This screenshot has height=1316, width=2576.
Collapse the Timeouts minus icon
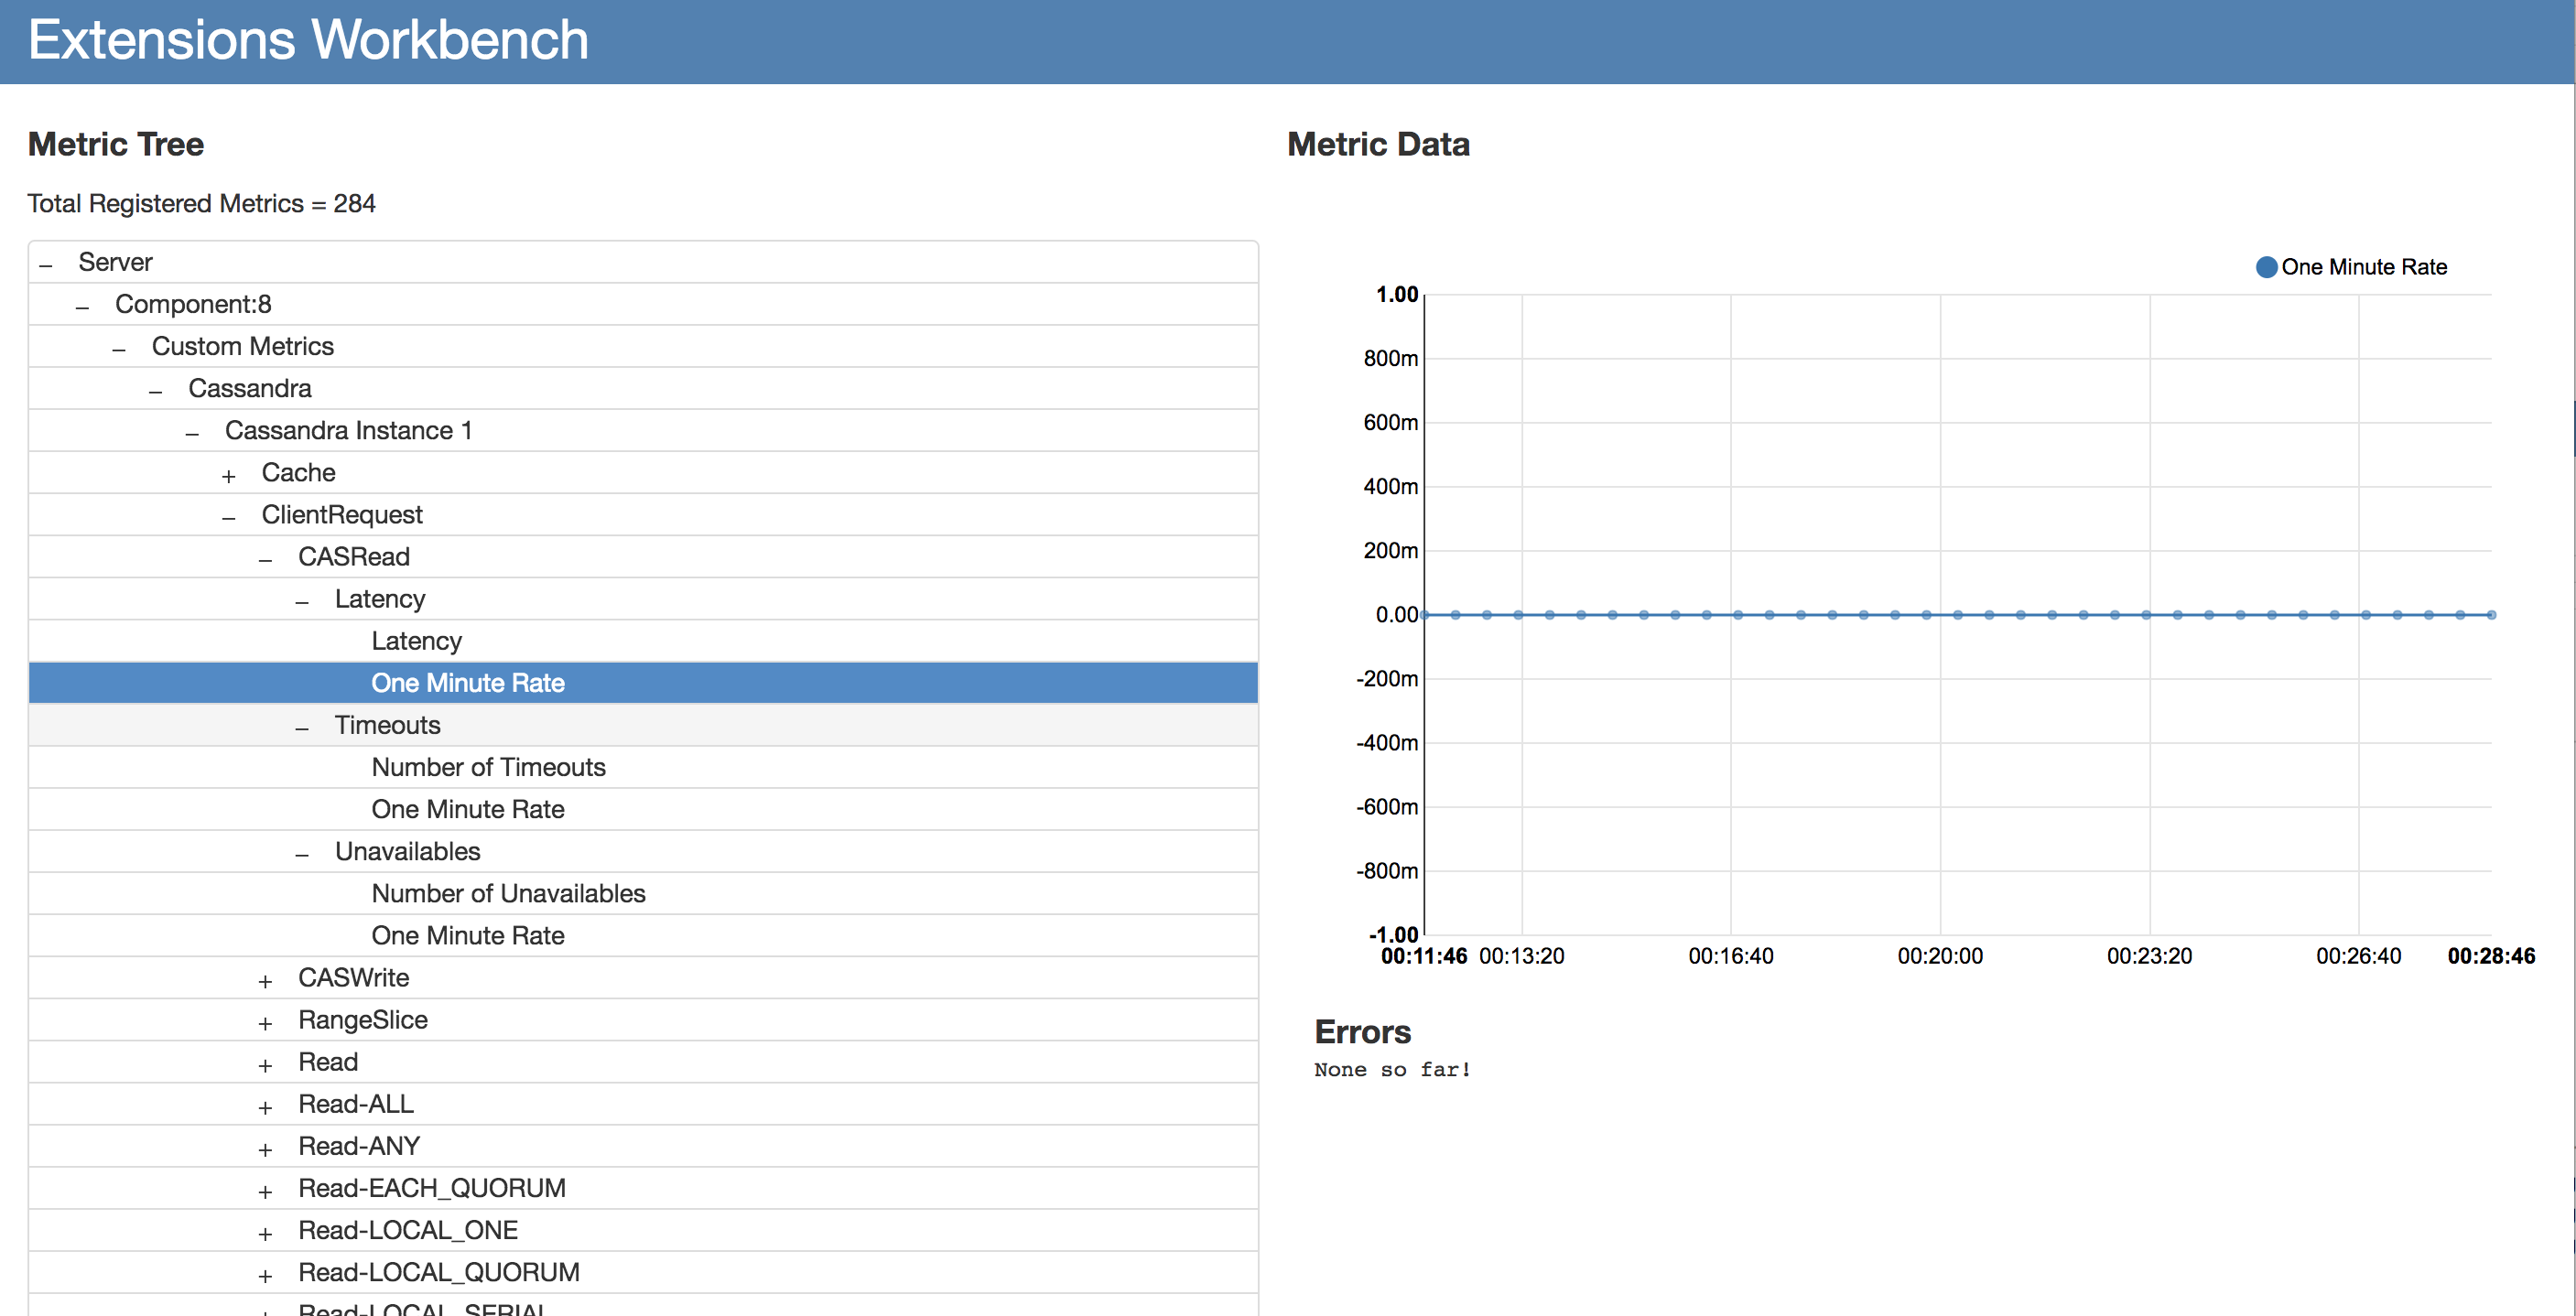coord(302,727)
